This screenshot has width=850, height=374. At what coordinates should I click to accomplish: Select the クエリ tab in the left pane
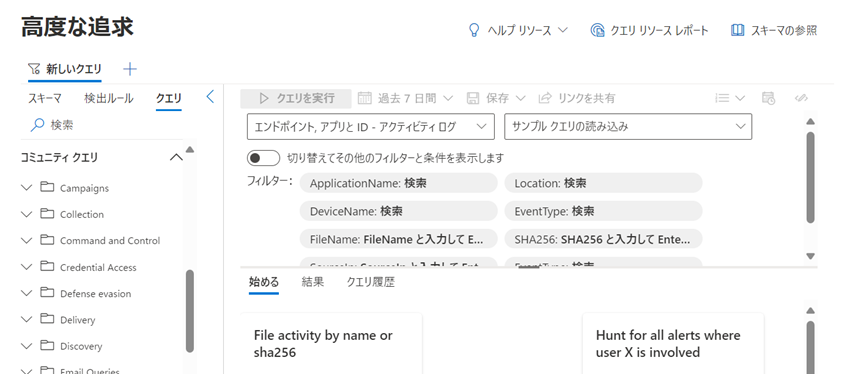169,98
